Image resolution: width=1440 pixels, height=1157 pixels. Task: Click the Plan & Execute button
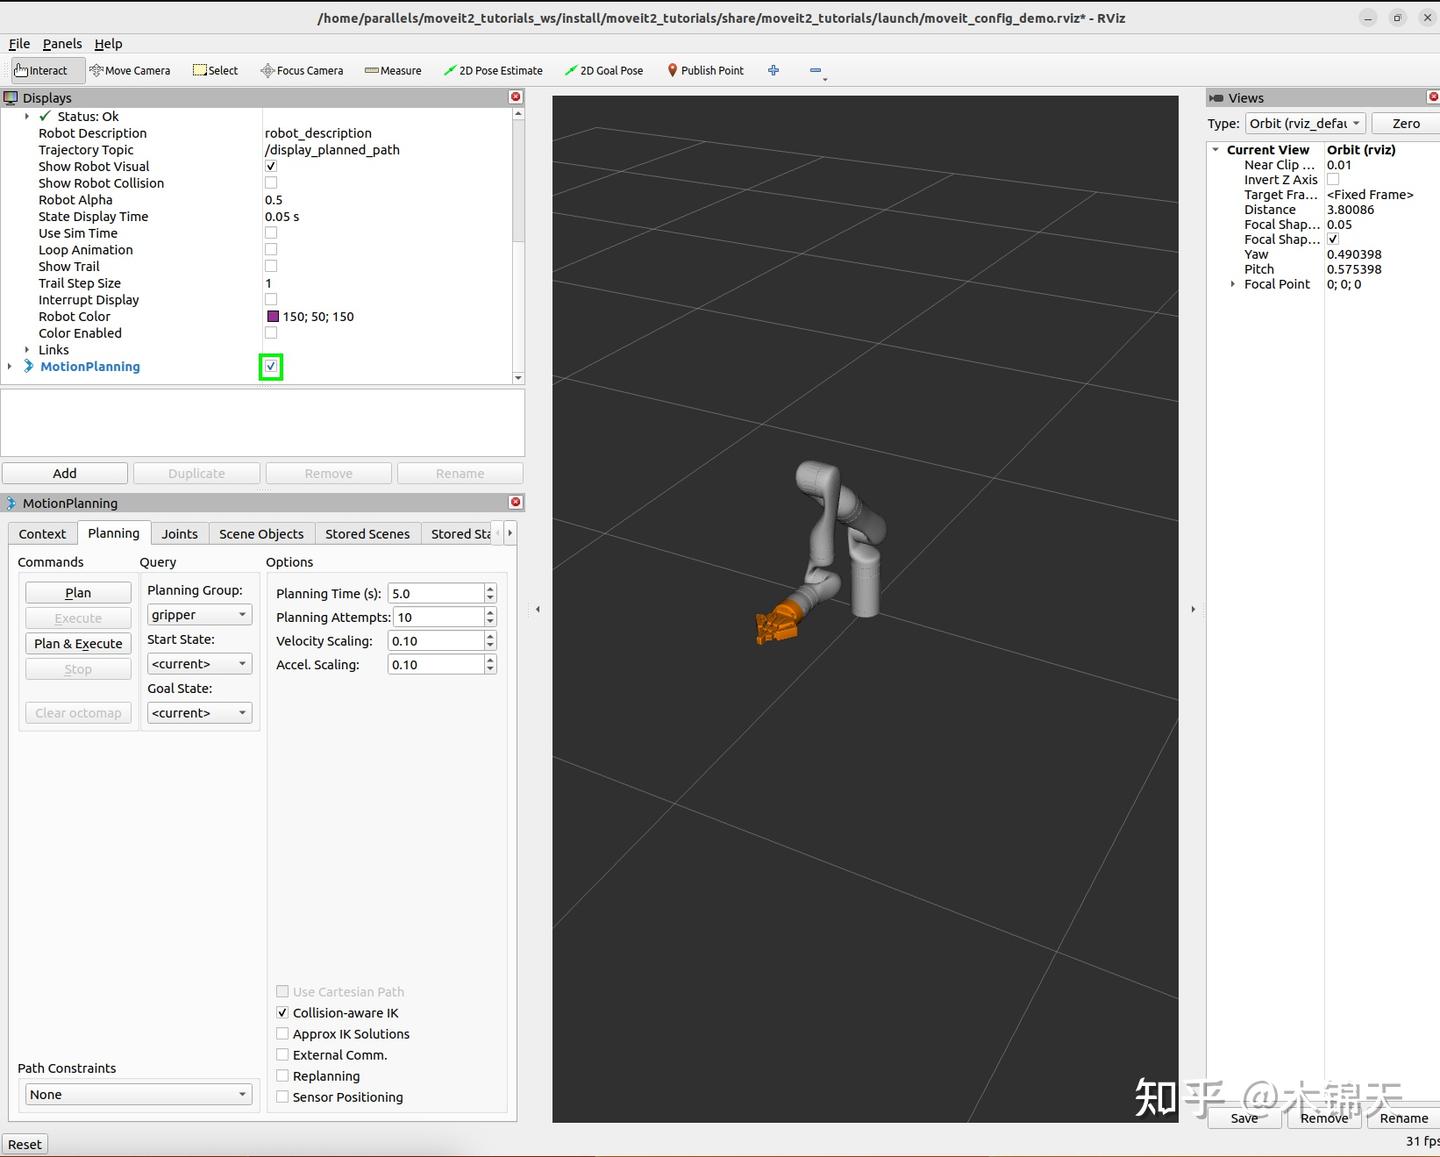click(x=78, y=643)
